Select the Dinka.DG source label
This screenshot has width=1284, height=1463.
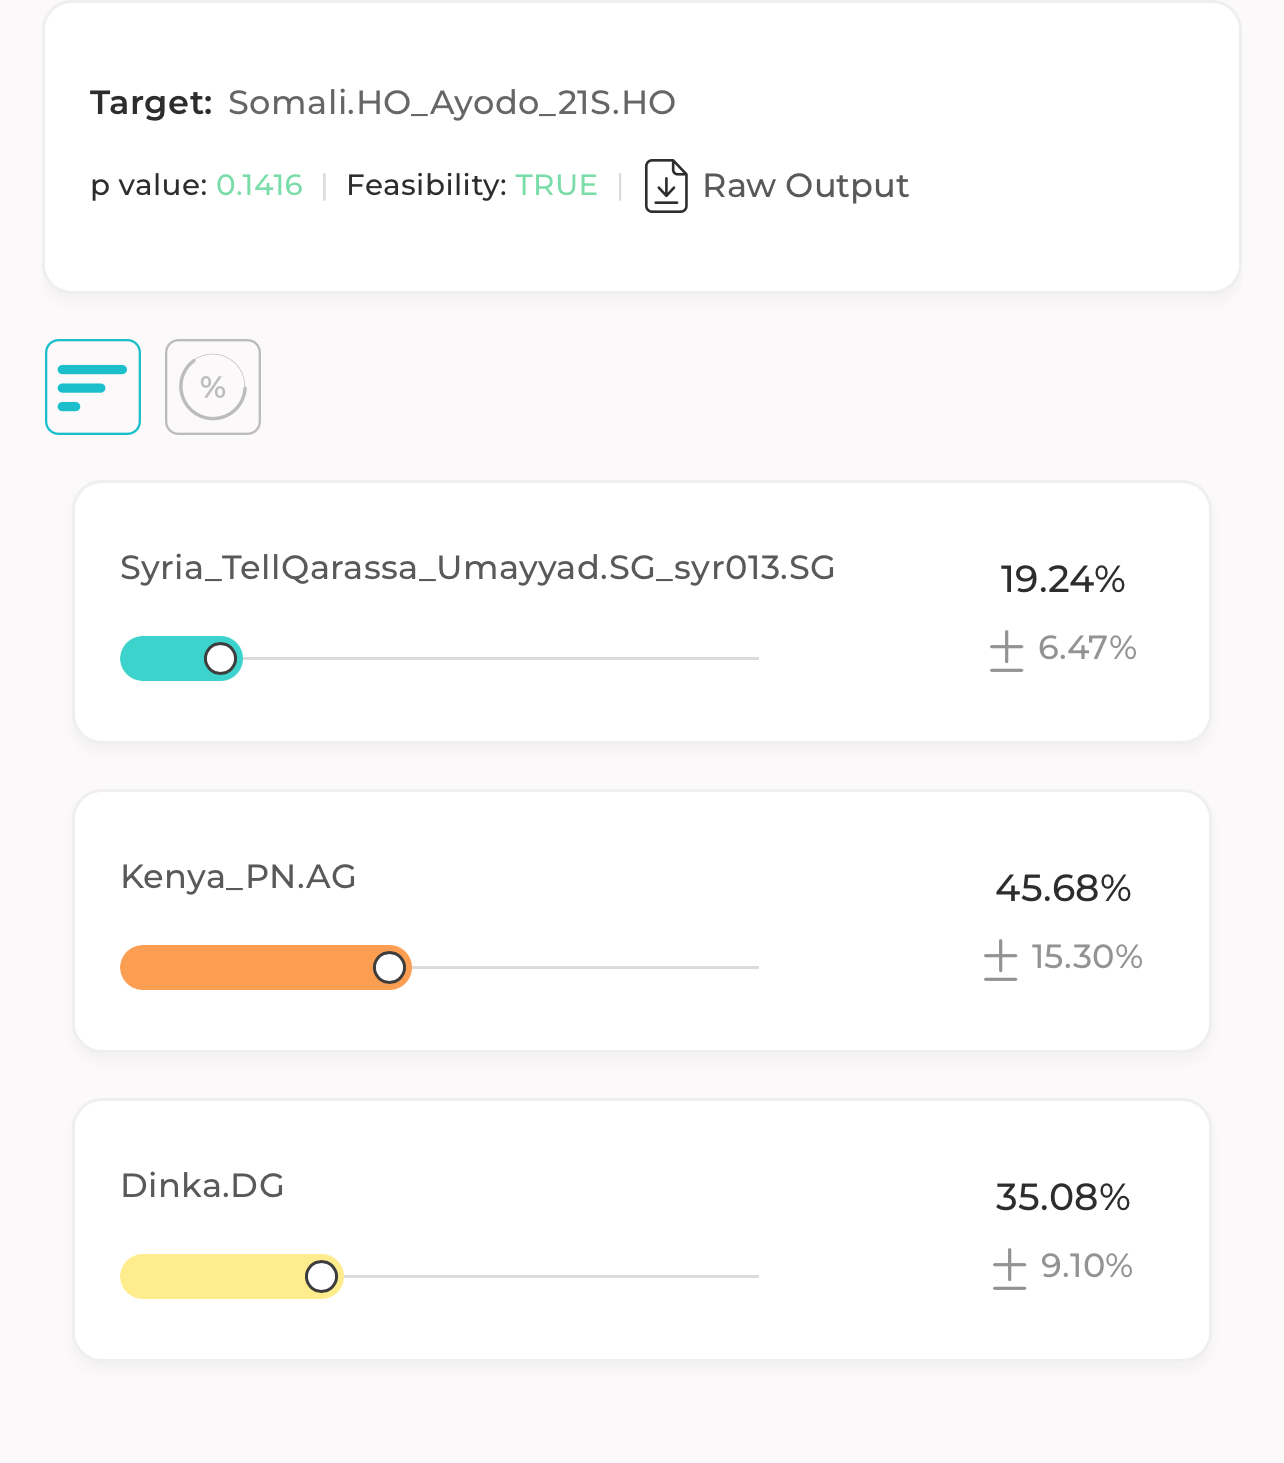click(202, 1186)
